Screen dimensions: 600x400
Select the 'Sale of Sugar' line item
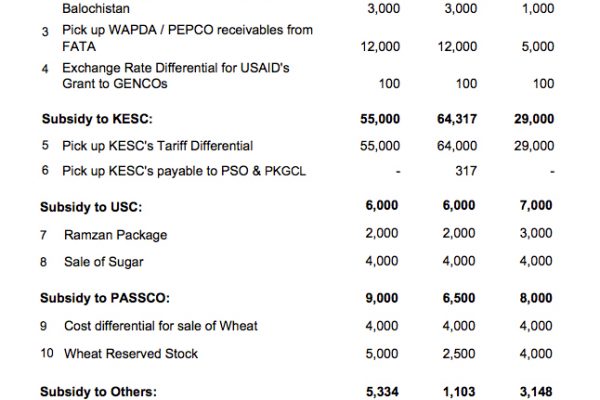[x=104, y=262]
